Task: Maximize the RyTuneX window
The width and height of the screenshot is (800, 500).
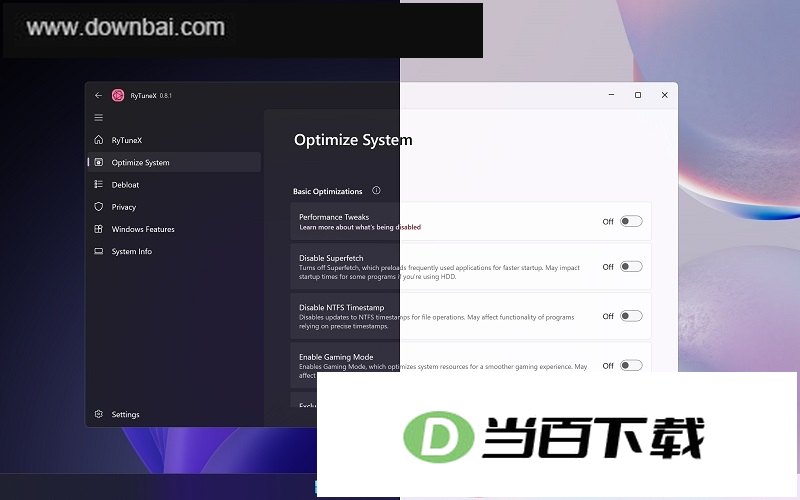Action: tap(638, 95)
